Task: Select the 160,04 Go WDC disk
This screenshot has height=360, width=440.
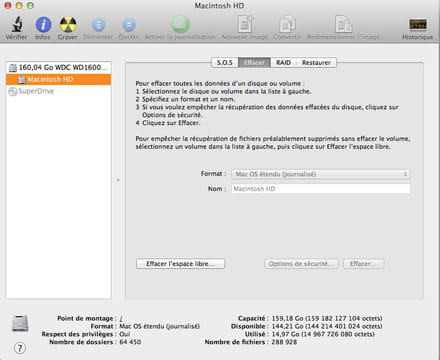Action: coord(59,68)
